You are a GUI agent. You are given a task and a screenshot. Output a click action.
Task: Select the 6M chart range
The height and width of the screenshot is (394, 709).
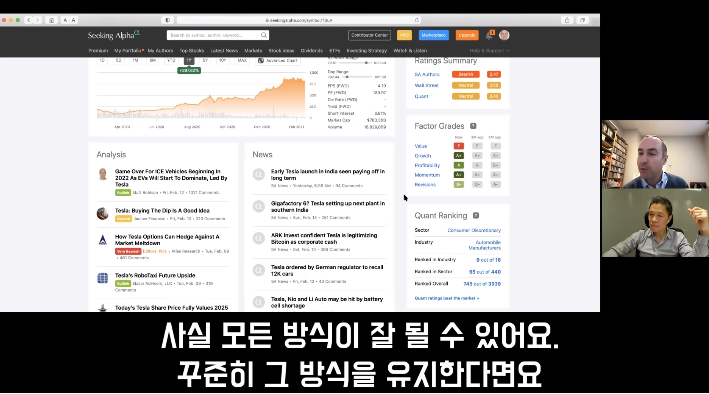(153, 60)
